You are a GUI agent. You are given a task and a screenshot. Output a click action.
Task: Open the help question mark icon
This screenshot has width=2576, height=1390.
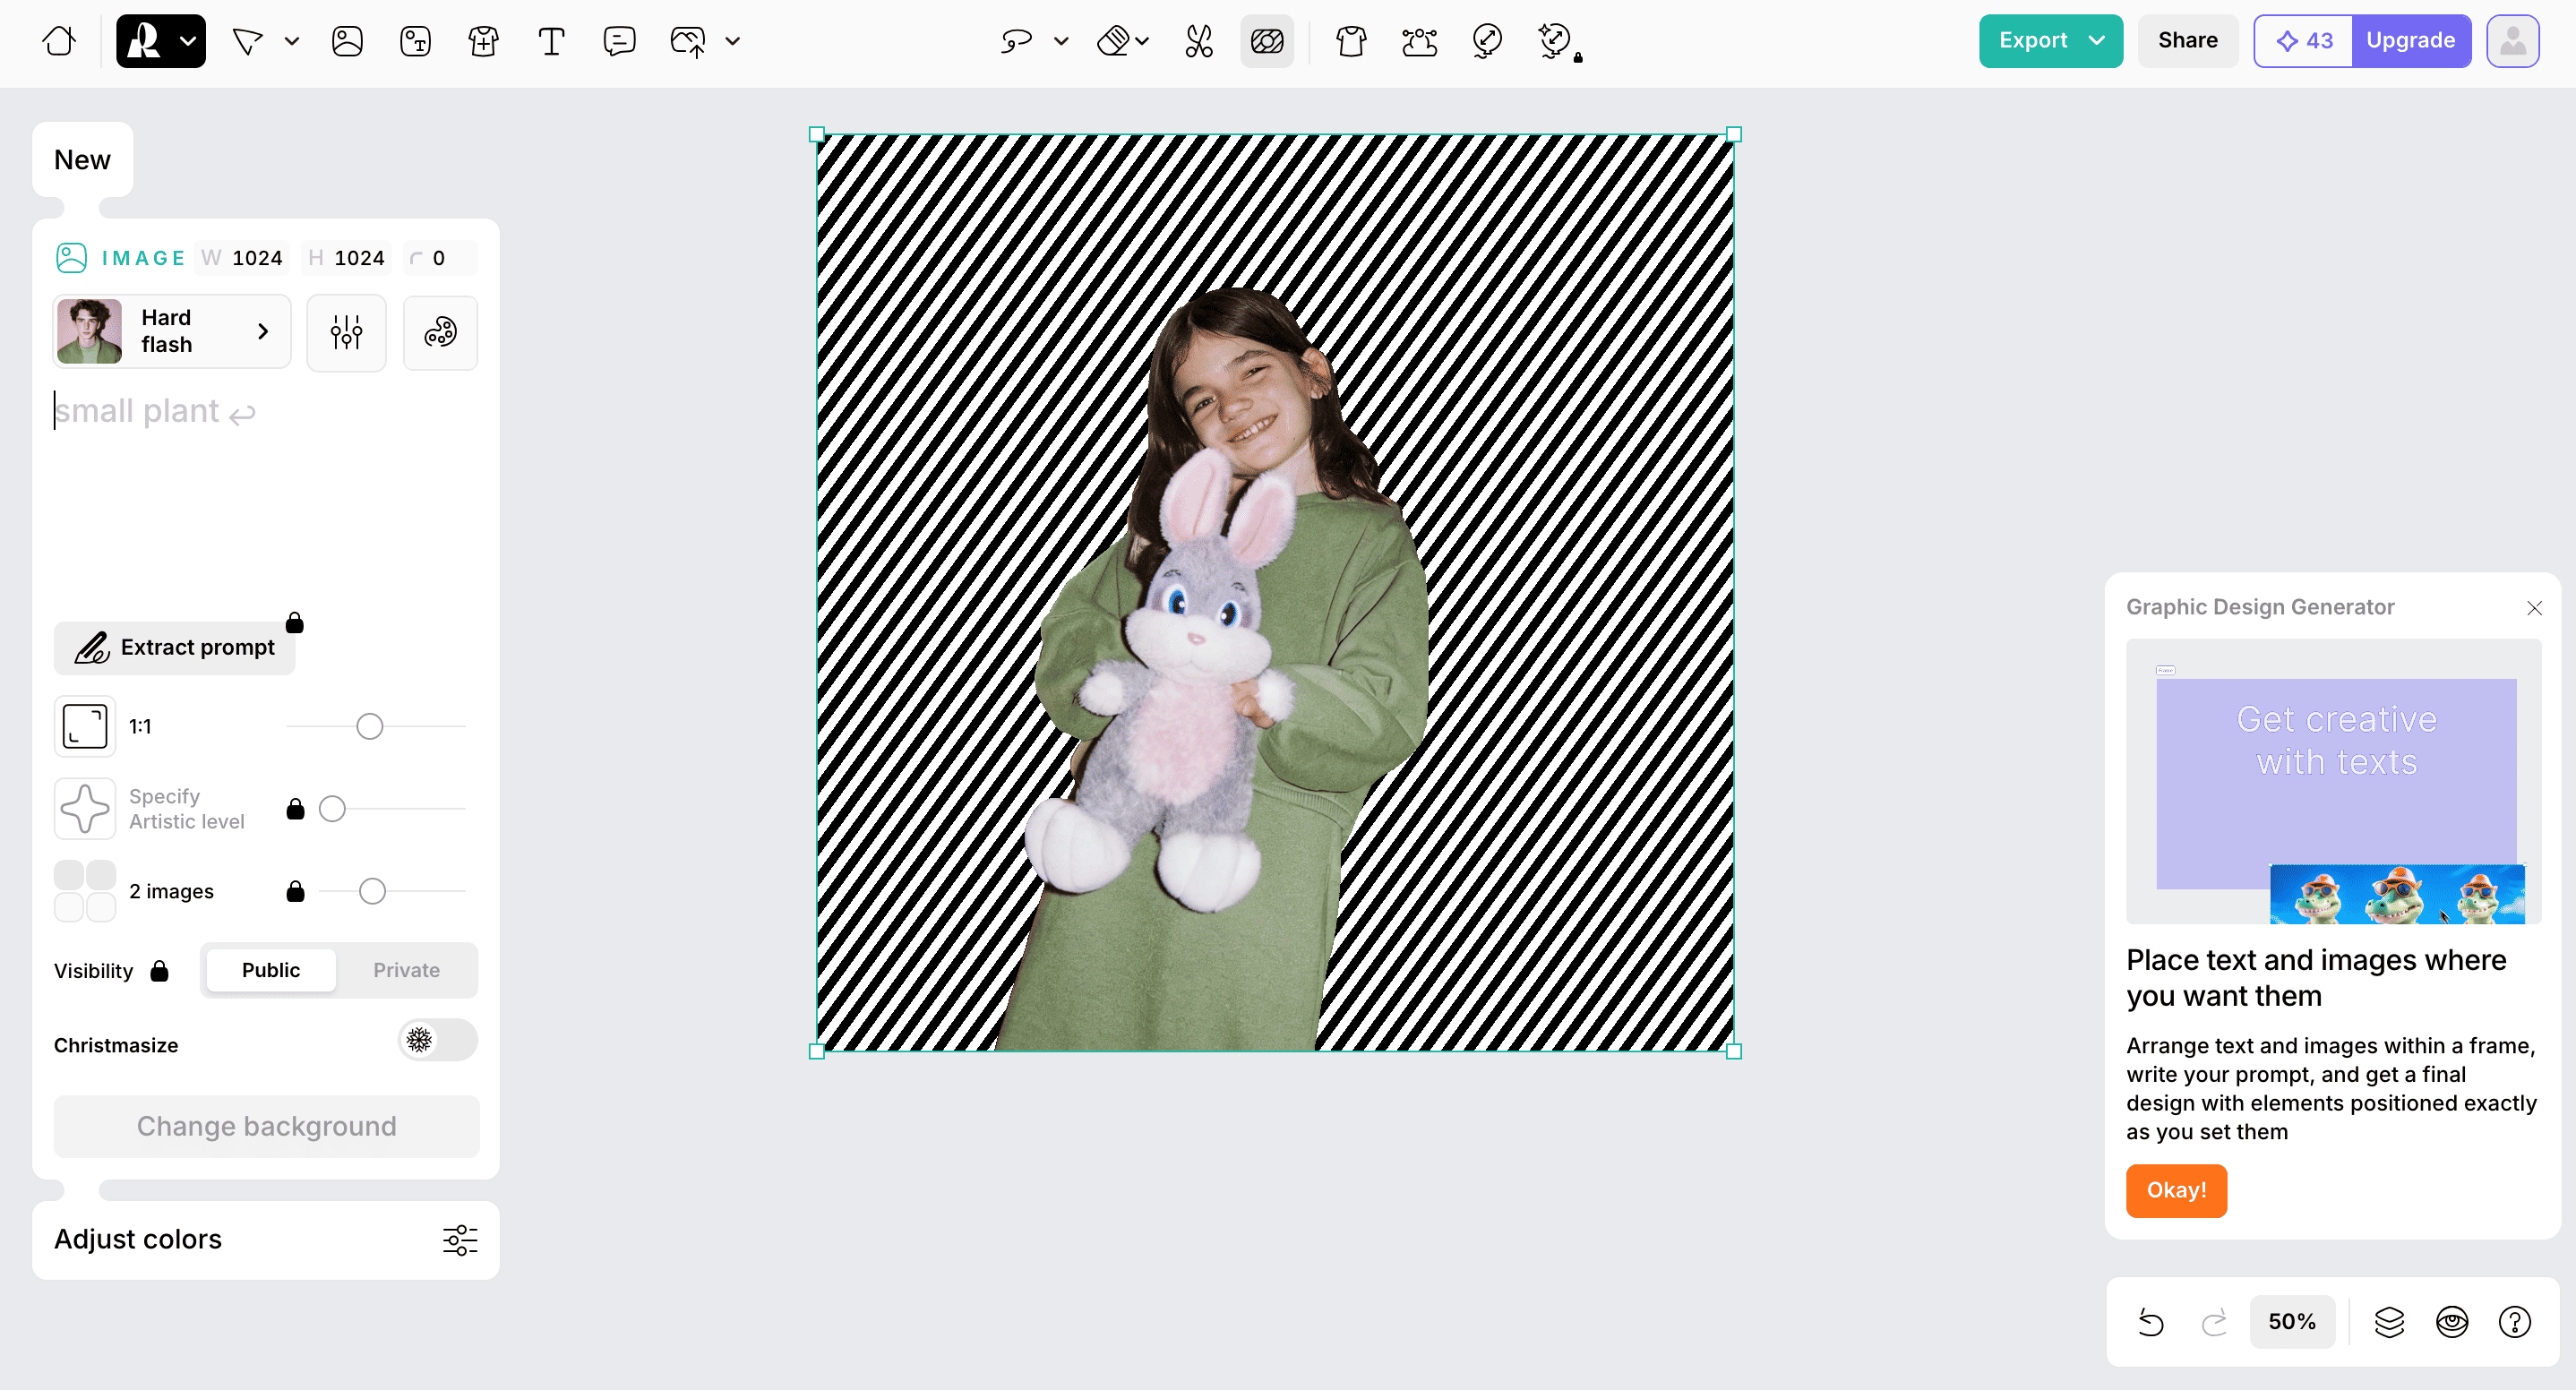[x=2515, y=1323]
